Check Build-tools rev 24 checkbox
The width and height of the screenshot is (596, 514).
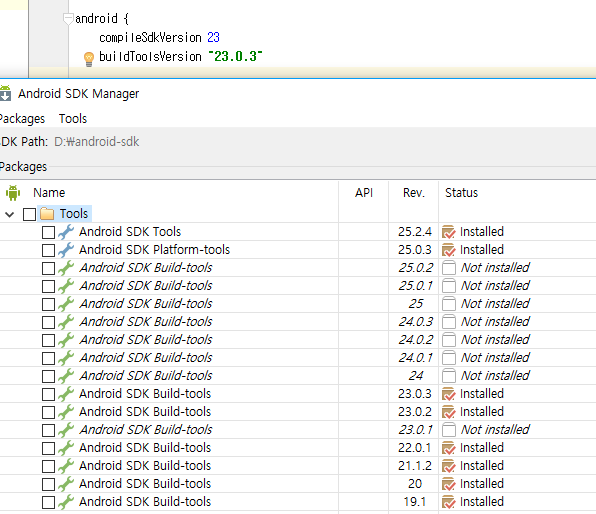click(x=48, y=376)
